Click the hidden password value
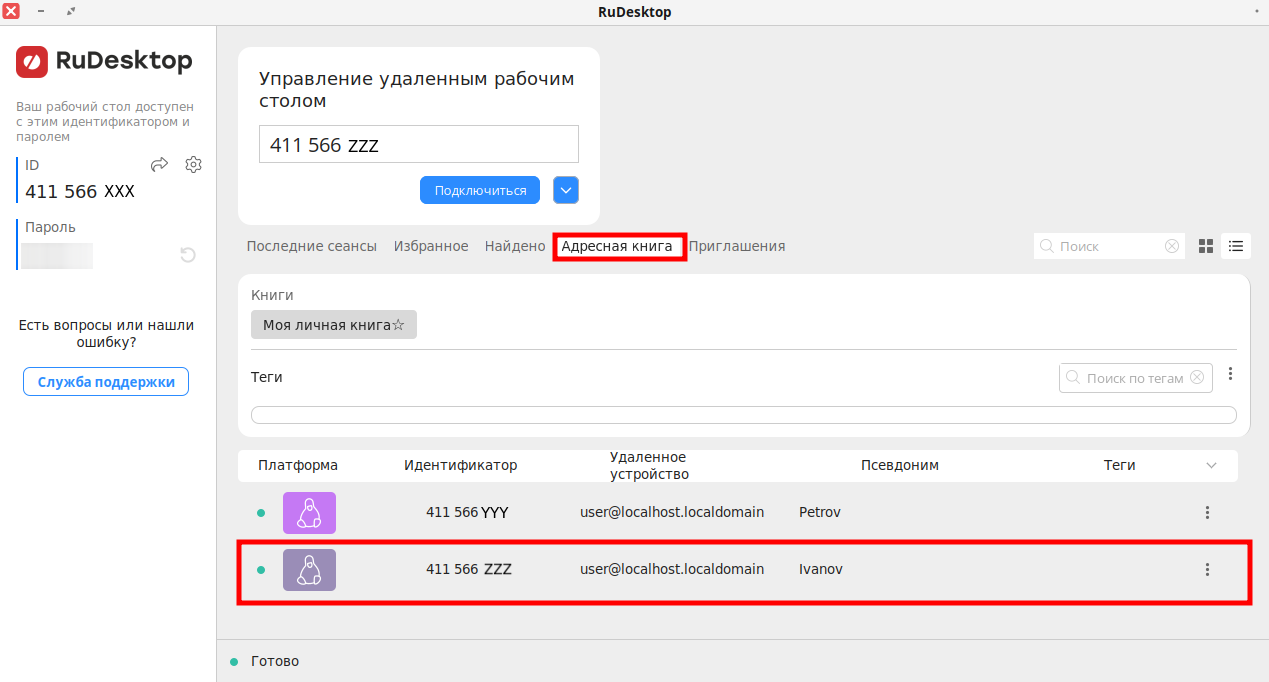Image resolution: width=1269 pixels, height=682 pixels. click(x=57, y=255)
